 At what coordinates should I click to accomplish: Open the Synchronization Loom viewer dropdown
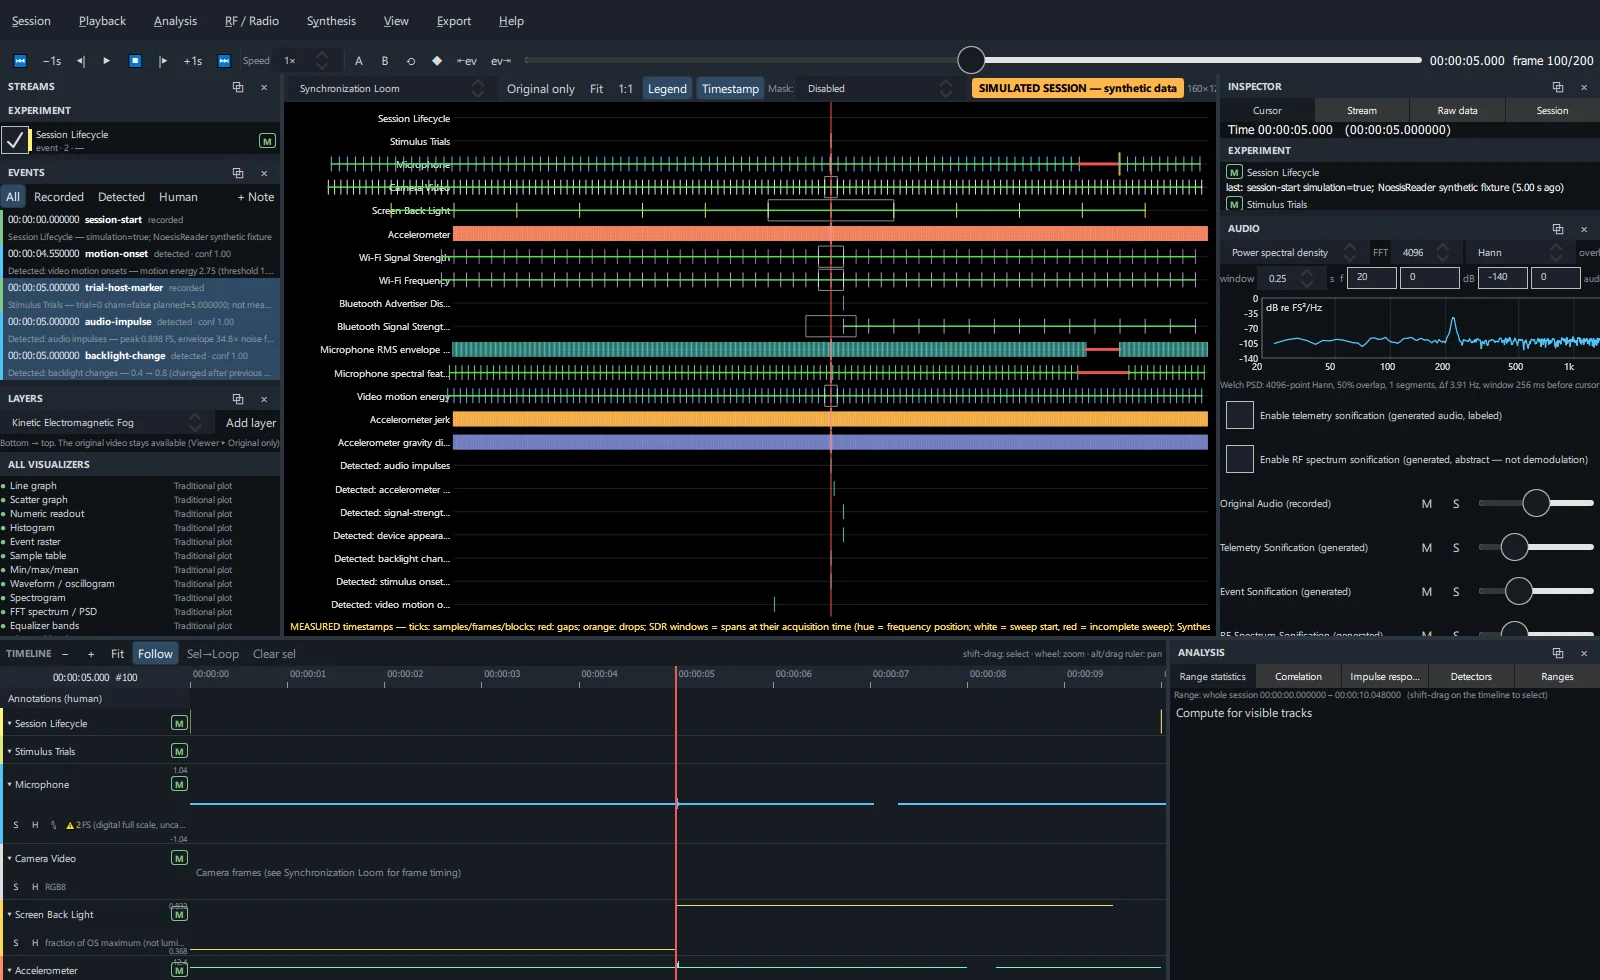[x=390, y=89]
